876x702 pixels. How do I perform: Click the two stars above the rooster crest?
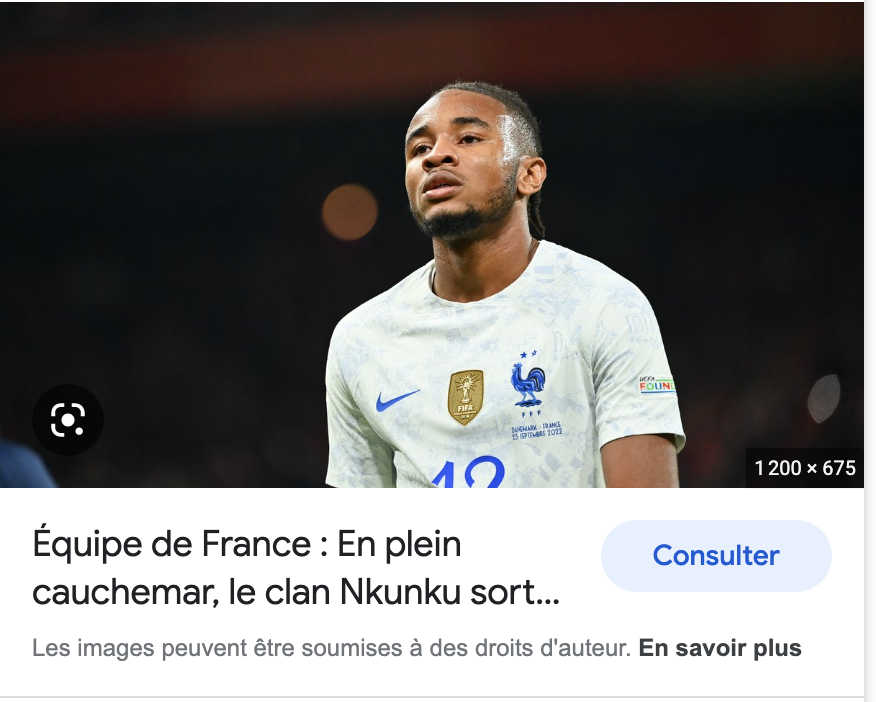pos(528,354)
